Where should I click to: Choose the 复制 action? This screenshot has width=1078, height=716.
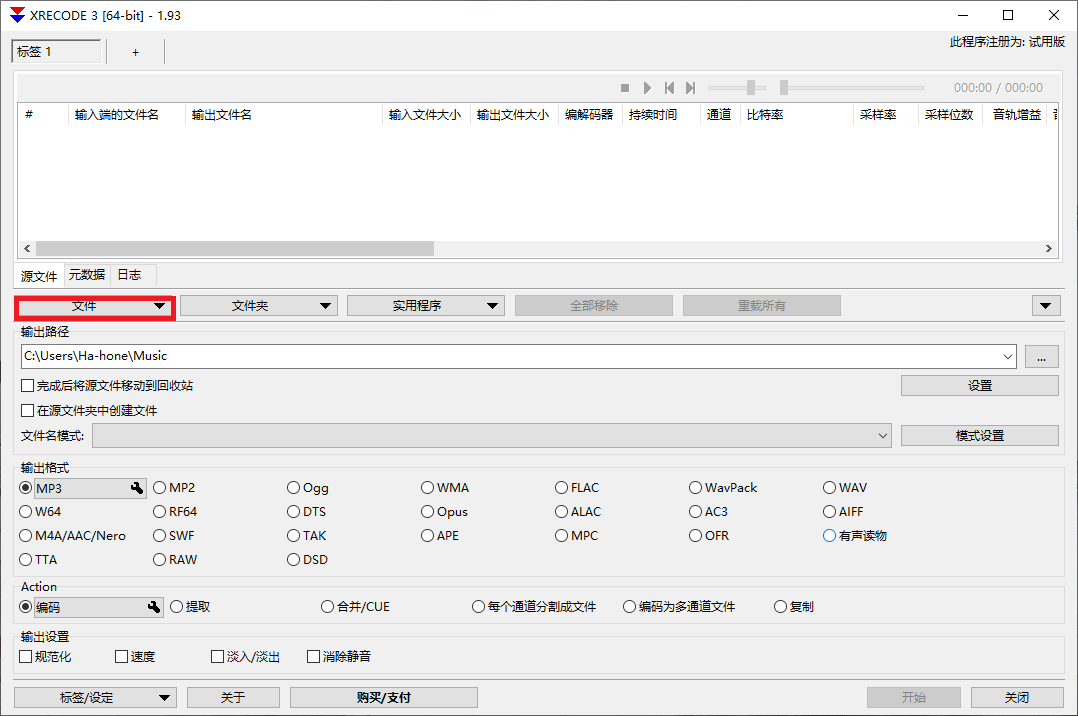794,607
